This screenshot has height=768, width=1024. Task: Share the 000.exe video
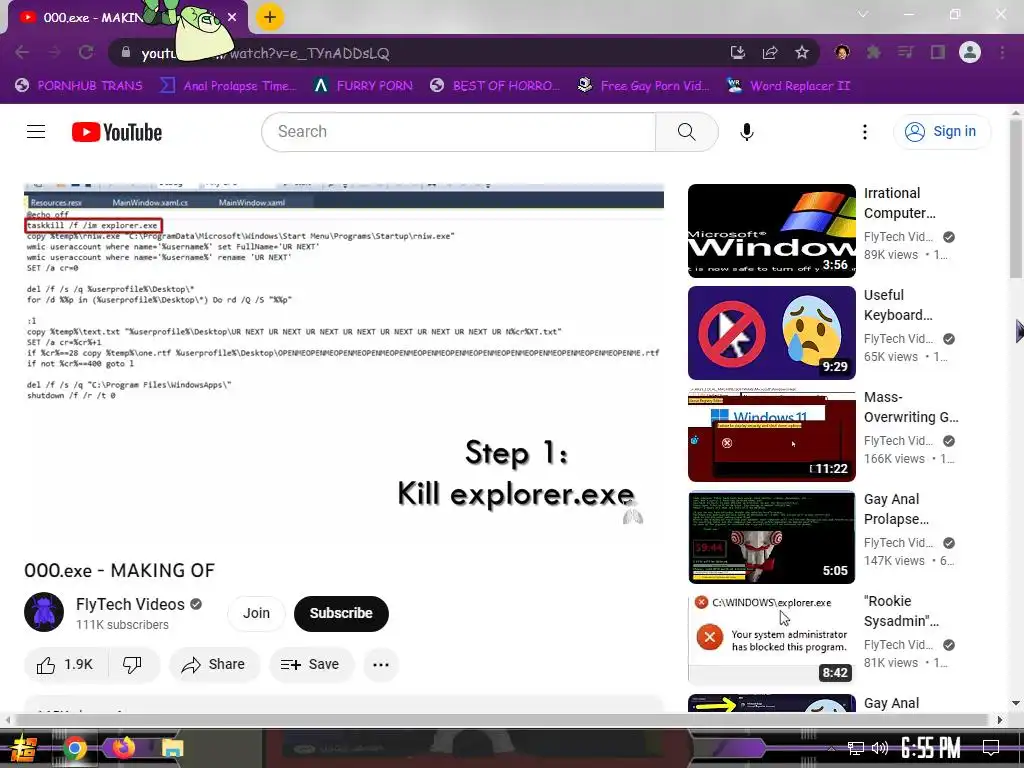pyautogui.click(x=214, y=665)
